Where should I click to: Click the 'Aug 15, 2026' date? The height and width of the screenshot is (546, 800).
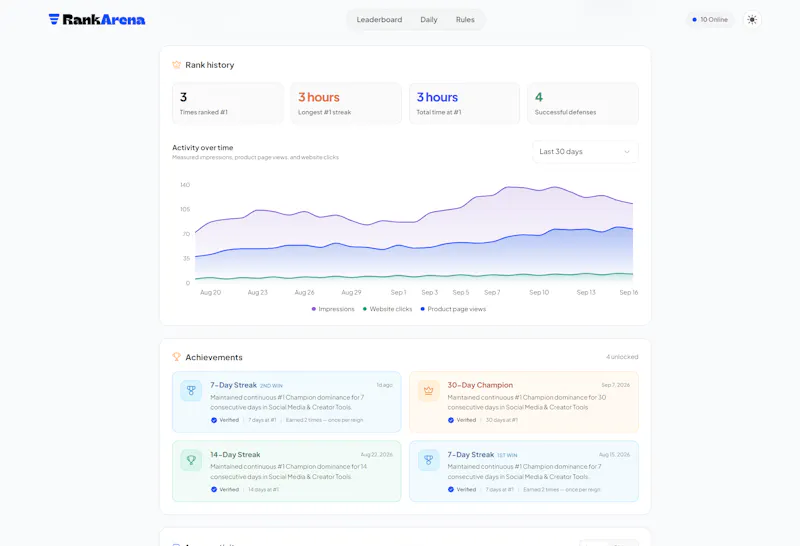614,454
